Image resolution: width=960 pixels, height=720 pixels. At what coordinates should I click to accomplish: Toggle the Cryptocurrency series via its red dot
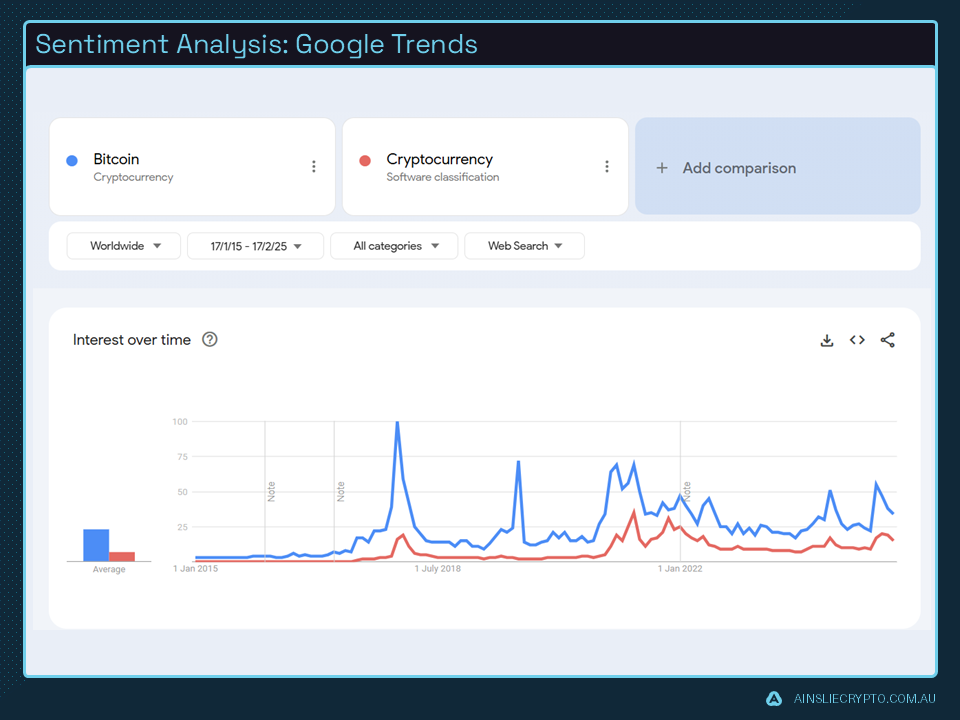[364, 159]
